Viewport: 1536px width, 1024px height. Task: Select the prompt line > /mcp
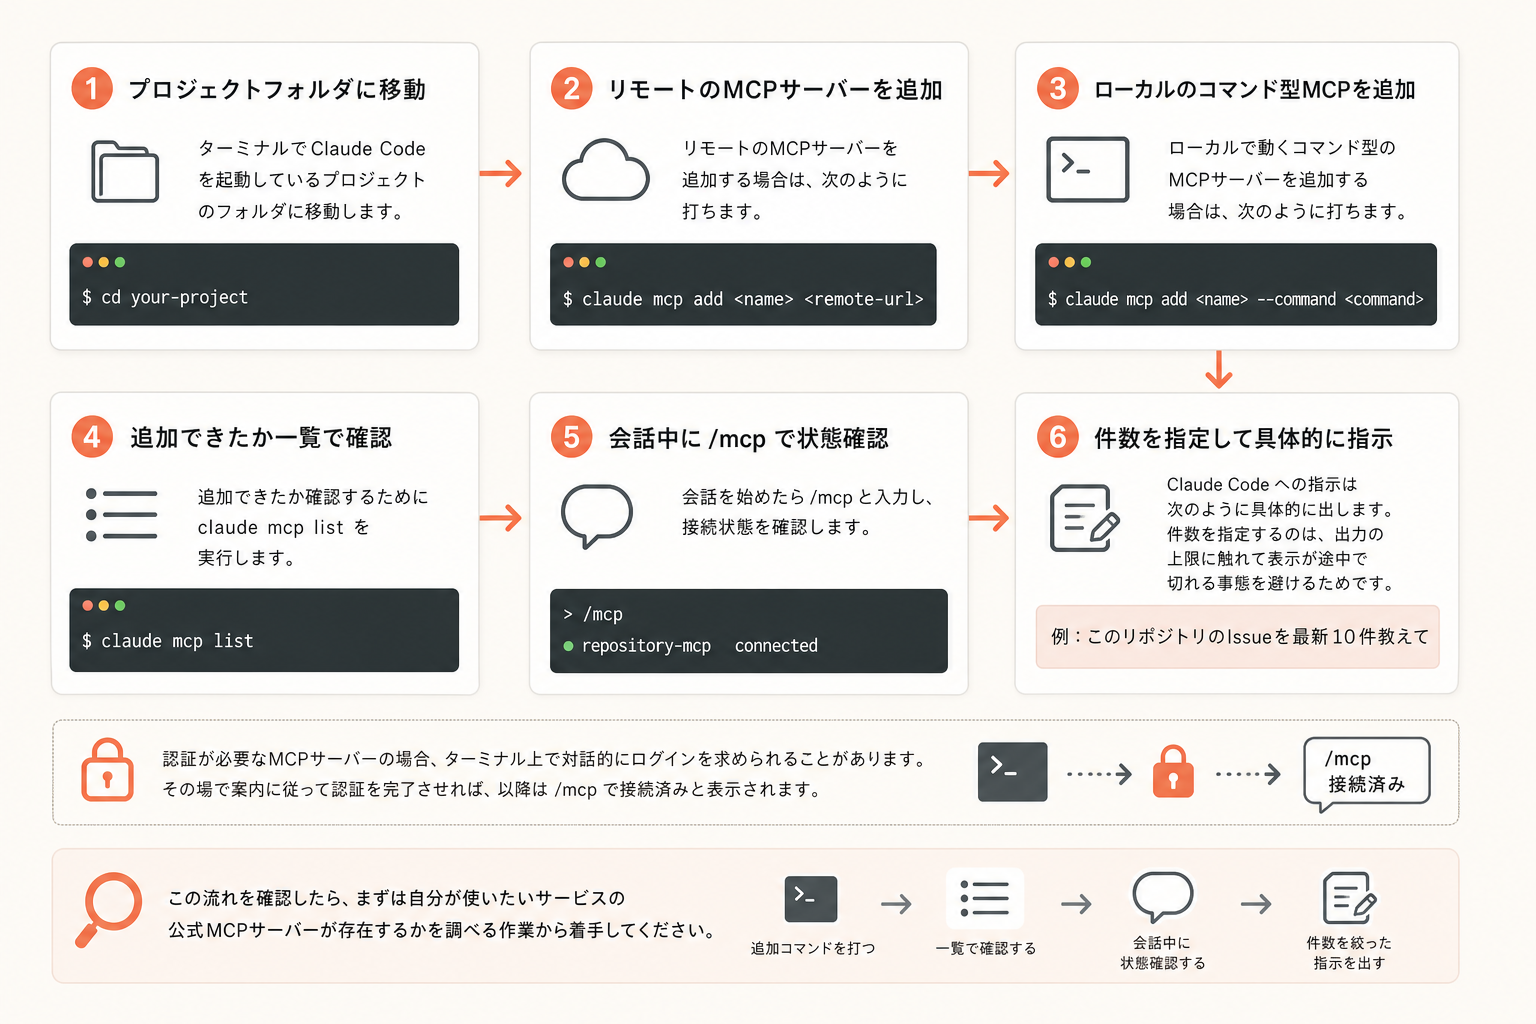pos(593,614)
